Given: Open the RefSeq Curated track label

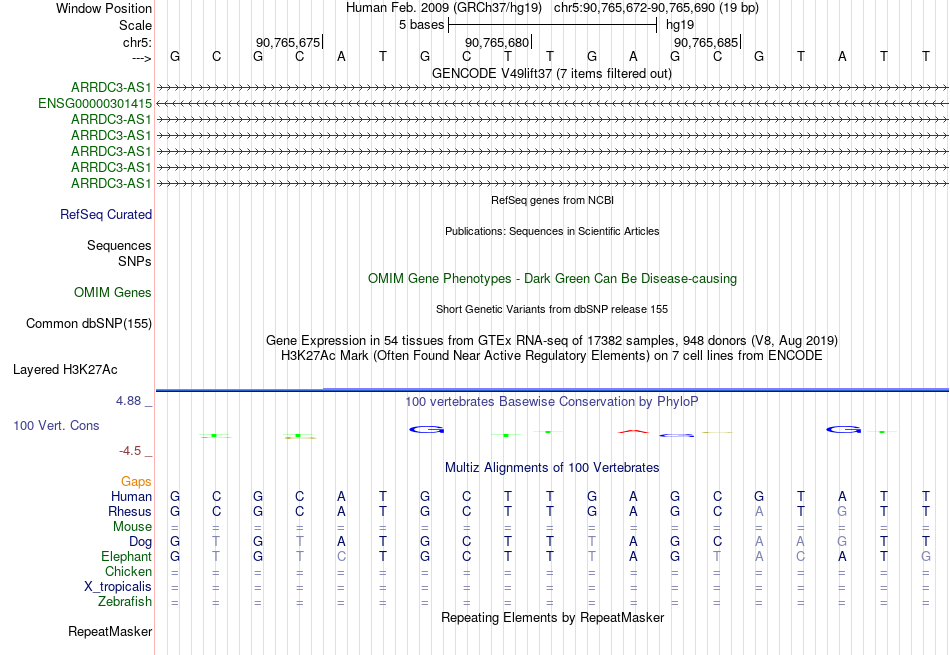Looking at the screenshot, I should [x=106, y=214].
